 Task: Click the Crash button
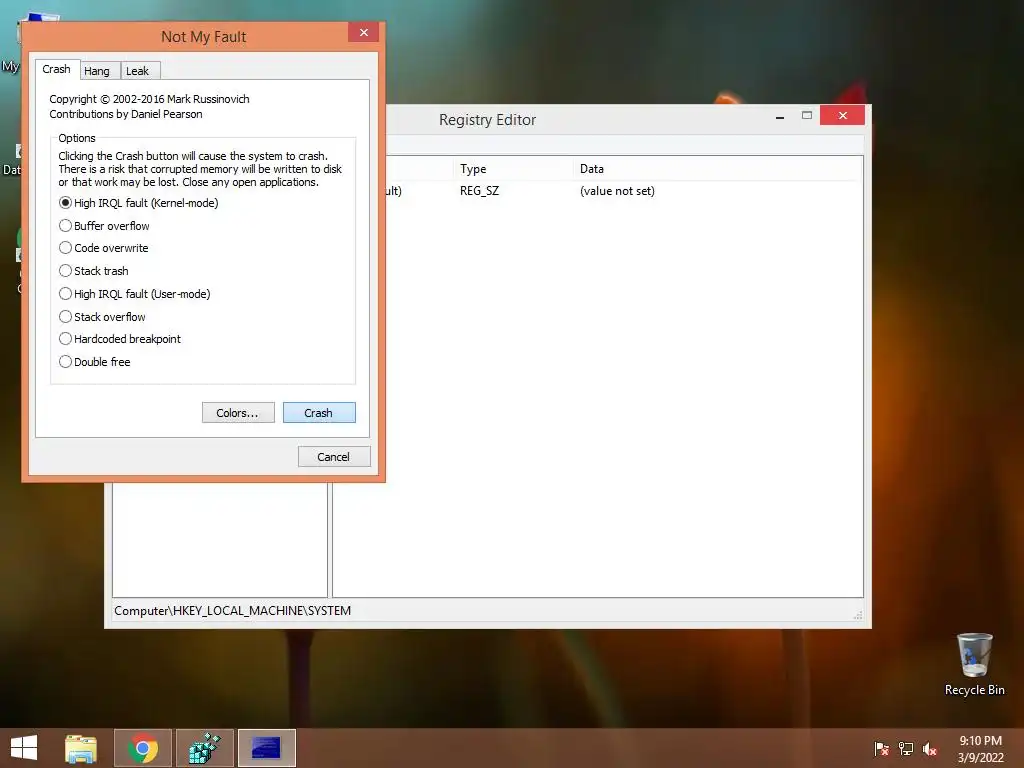tap(319, 413)
